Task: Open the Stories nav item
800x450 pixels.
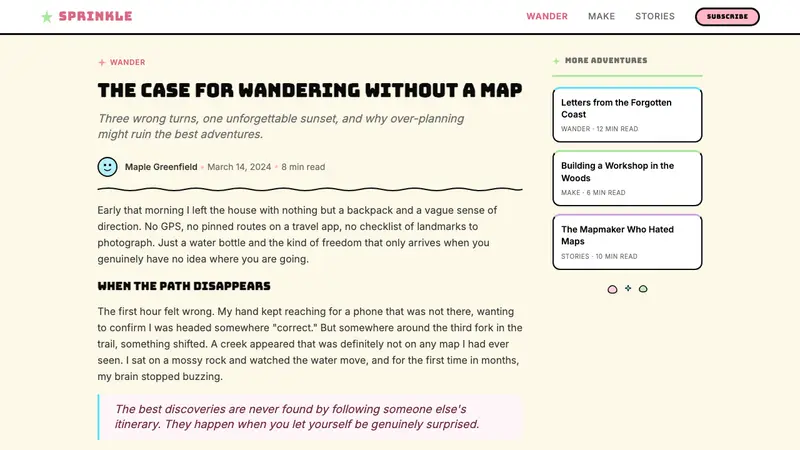Action: click(655, 16)
